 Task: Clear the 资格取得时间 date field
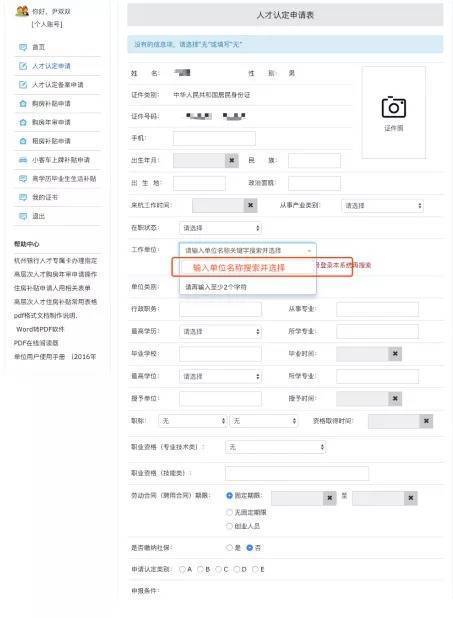pyautogui.click(x=426, y=421)
